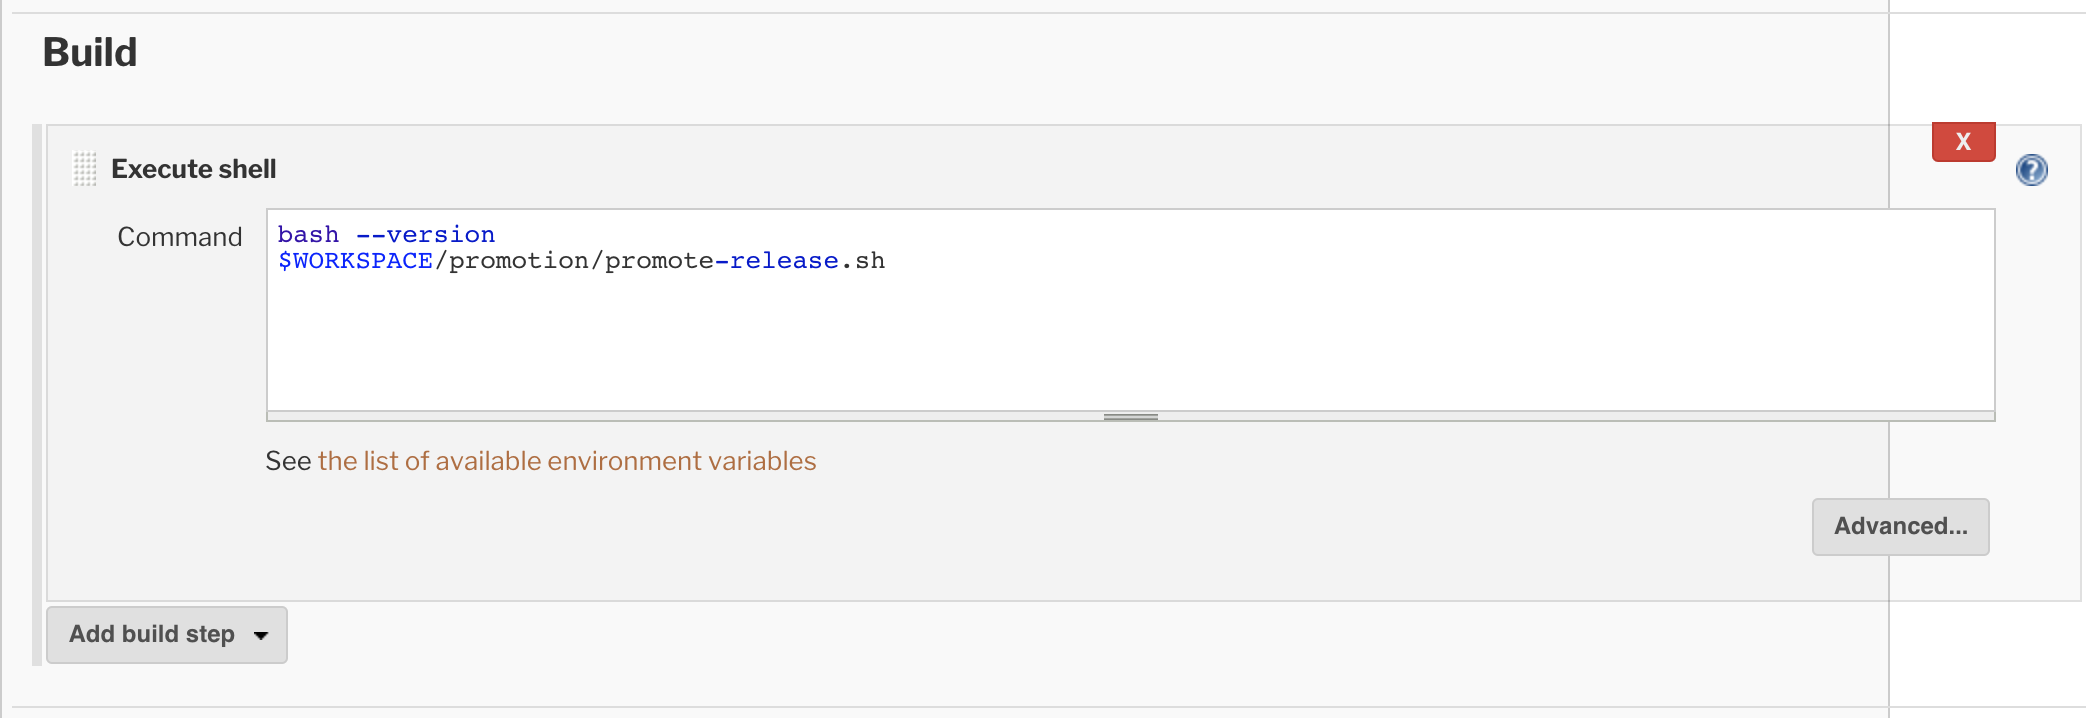This screenshot has height=718, width=2092.
Task: Click the Command field label
Action: (x=180, y=237)
